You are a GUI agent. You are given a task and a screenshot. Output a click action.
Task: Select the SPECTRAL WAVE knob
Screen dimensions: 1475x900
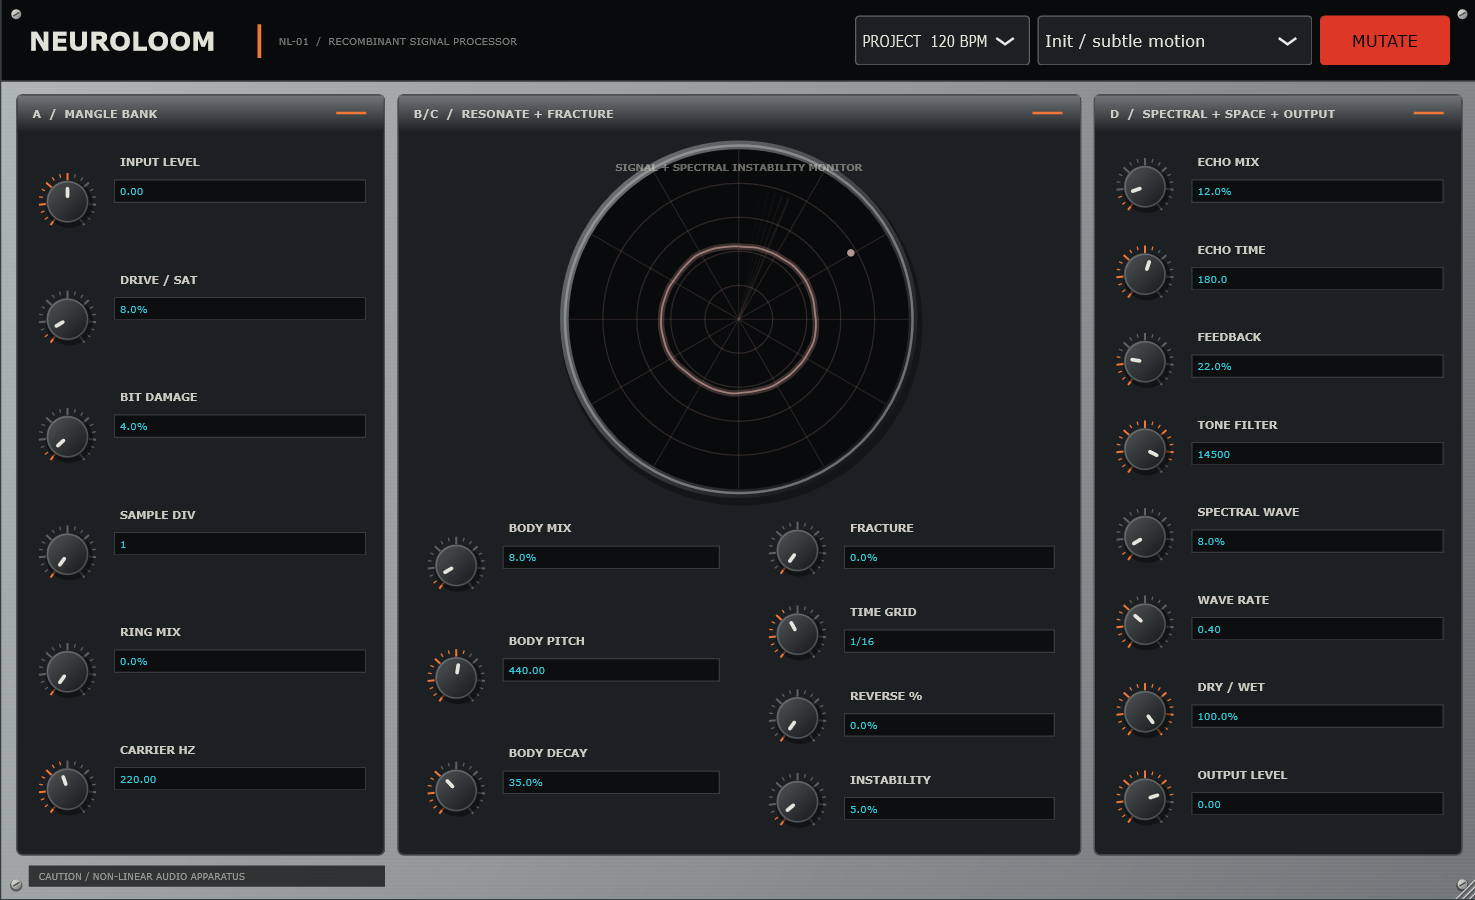[x=1145, y=536]
